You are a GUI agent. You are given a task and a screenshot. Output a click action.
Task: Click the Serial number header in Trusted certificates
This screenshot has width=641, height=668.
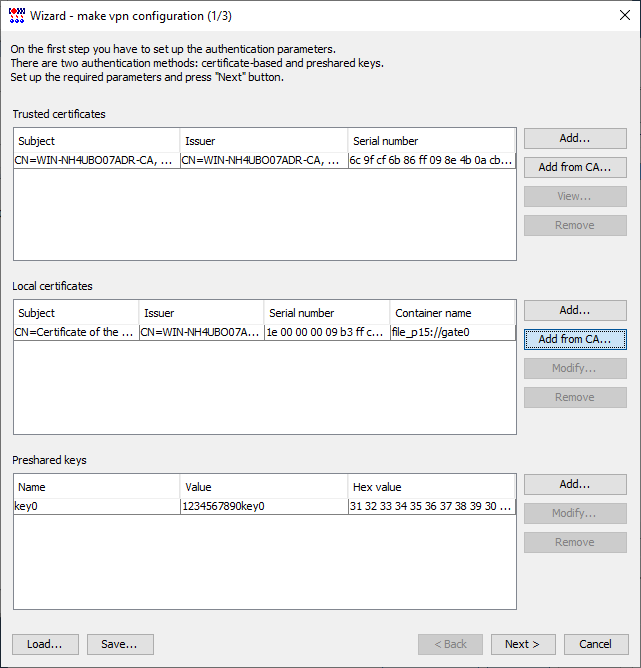tap(431, 141)
